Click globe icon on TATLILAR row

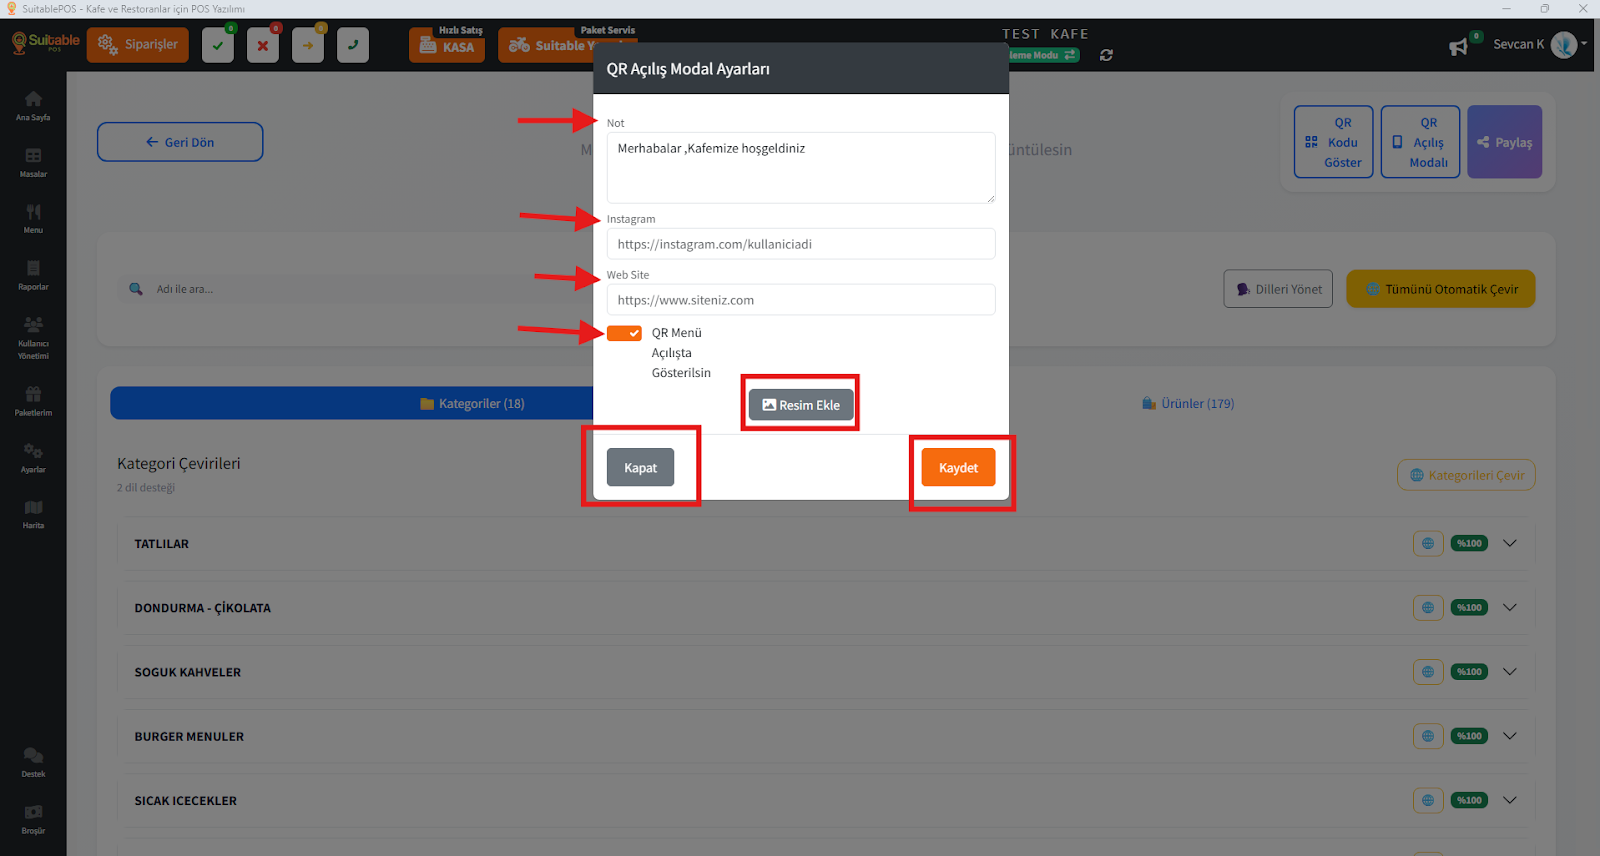[x=1428, y=544]
